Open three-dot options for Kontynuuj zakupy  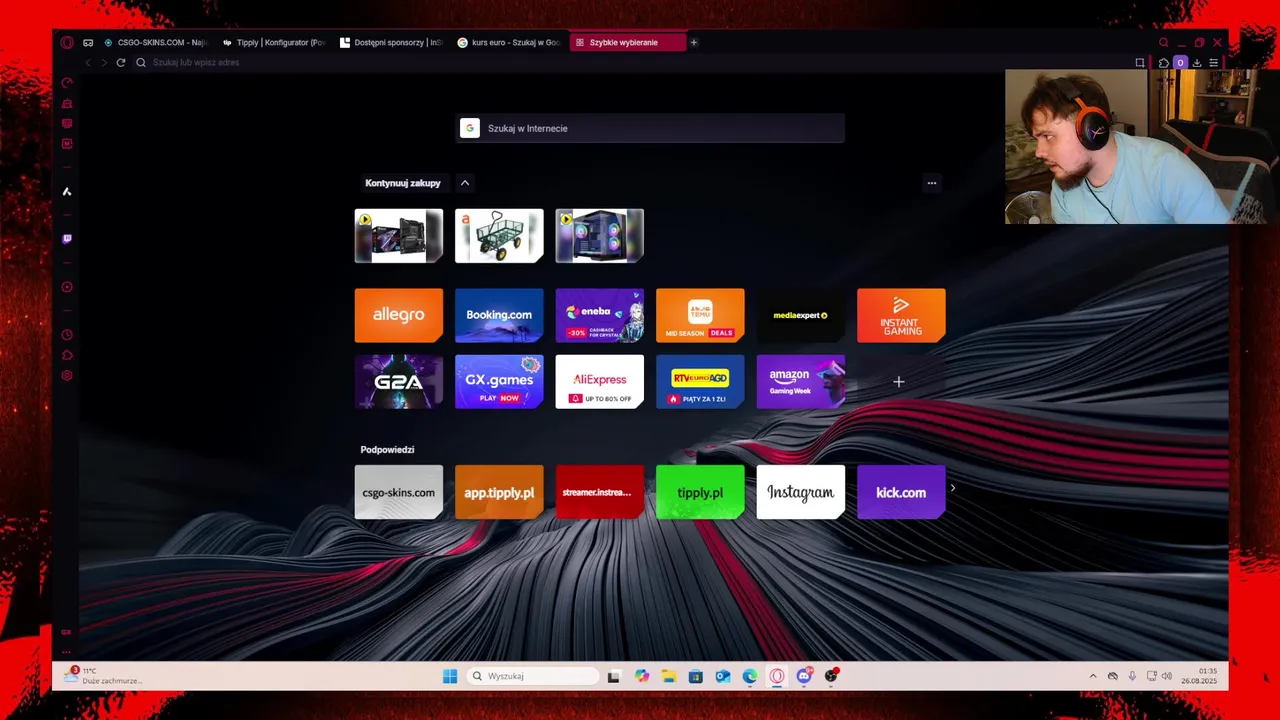pyautogui.click(x=932, y=183)
